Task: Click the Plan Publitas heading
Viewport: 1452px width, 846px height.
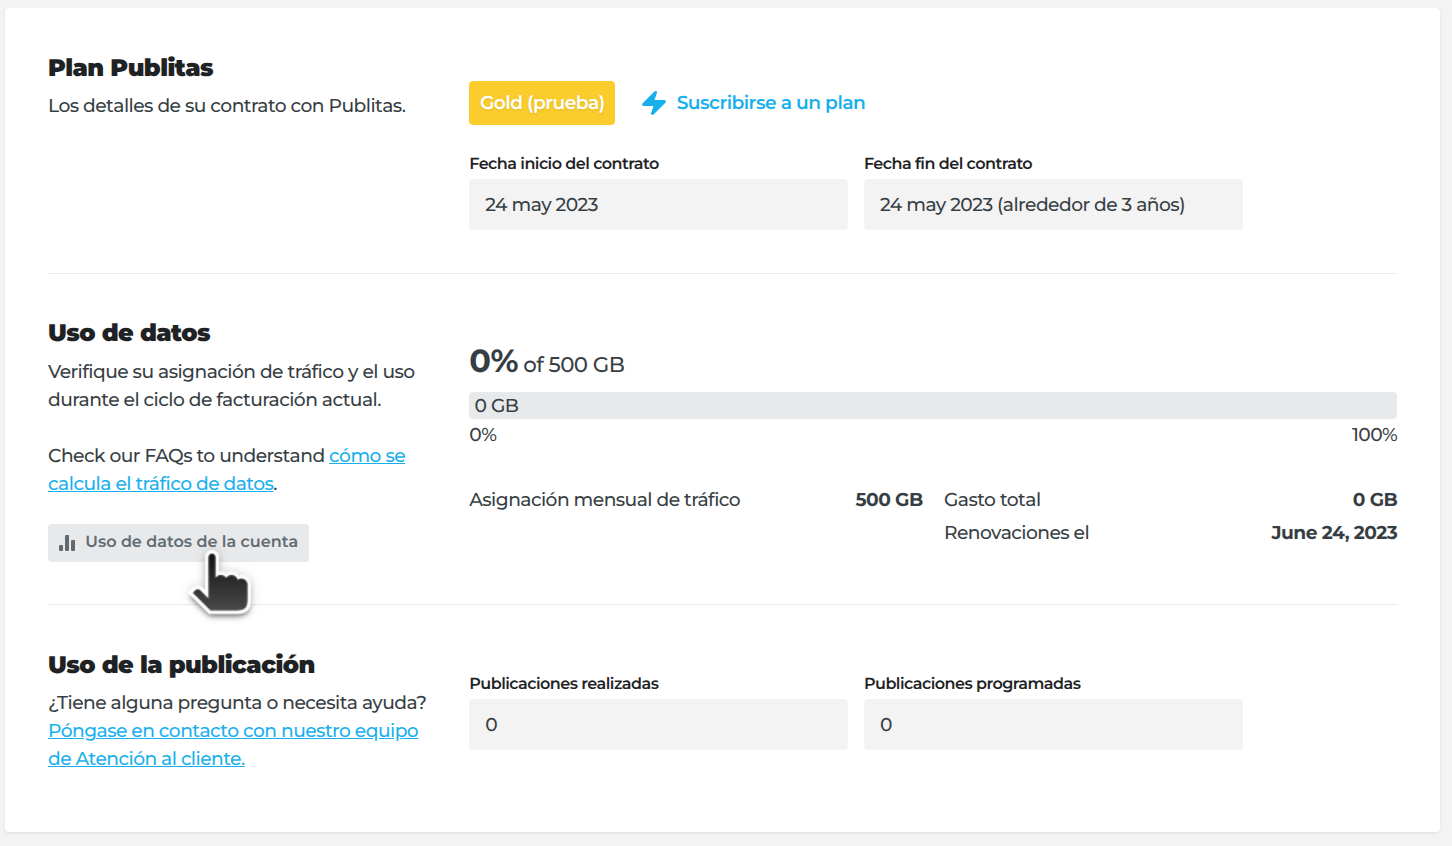Action: (131, 68)
